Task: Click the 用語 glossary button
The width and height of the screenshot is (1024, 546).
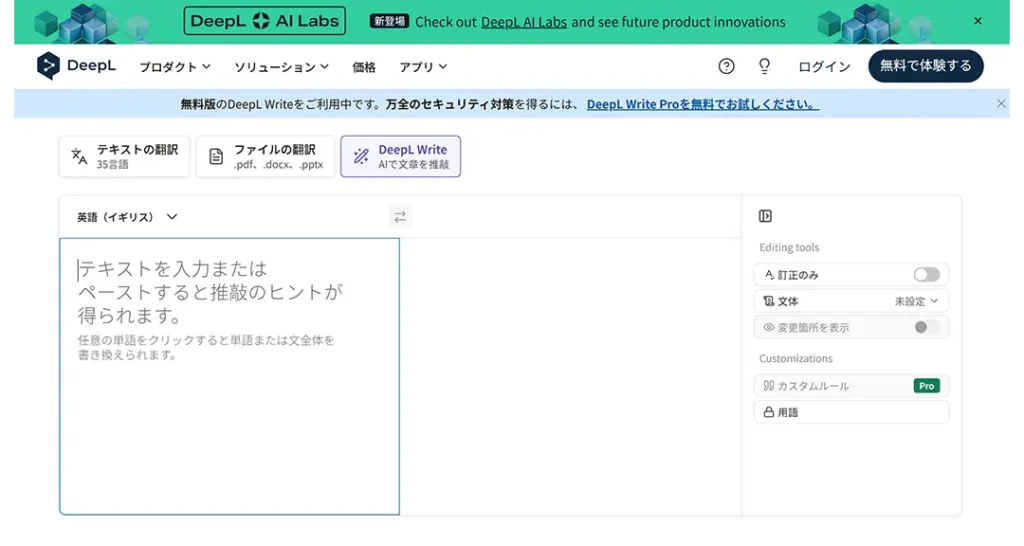Action: (851, 412)
